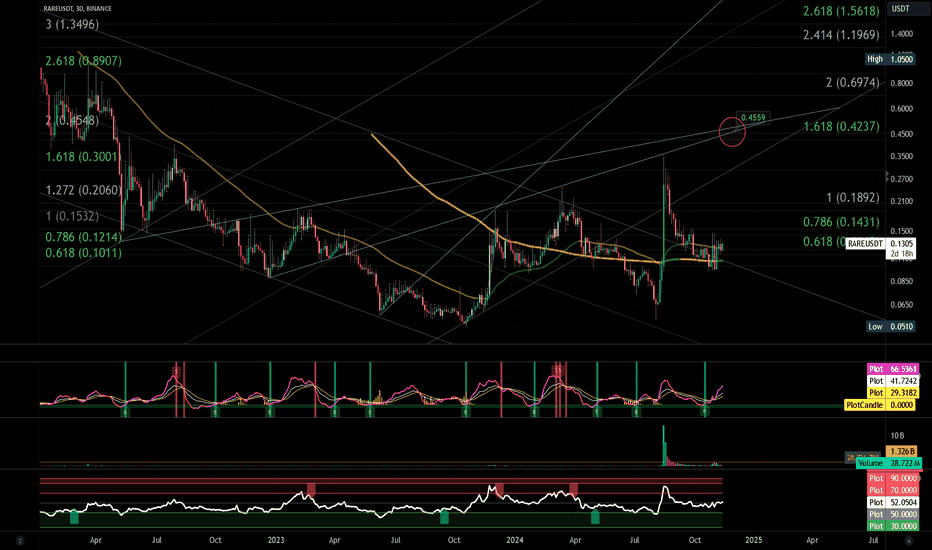
Task: Click the white Plot 52.0504 label
Action: click(x=893, y=502)
